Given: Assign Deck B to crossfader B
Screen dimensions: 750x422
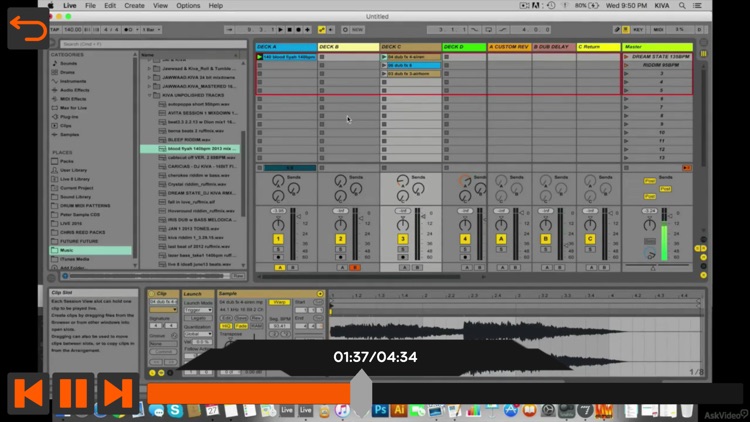Looking at the screenshot, I should pyautogui.click(x=354, y=267).
